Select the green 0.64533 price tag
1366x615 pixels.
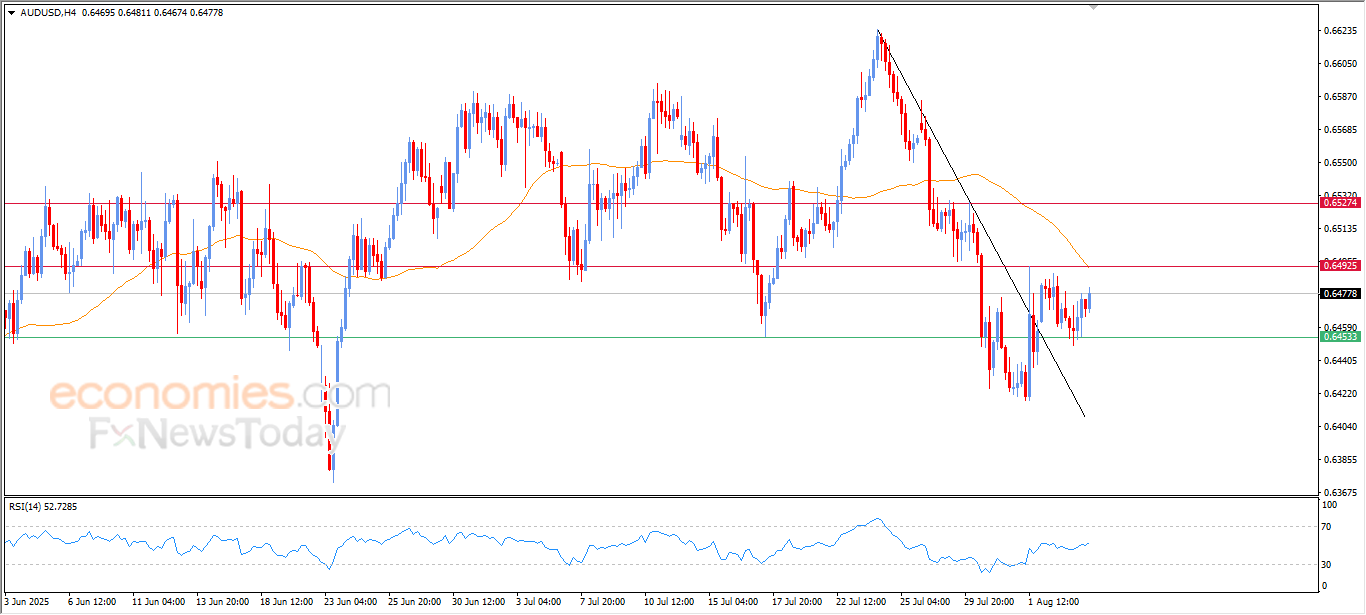tap(1339, 337)
